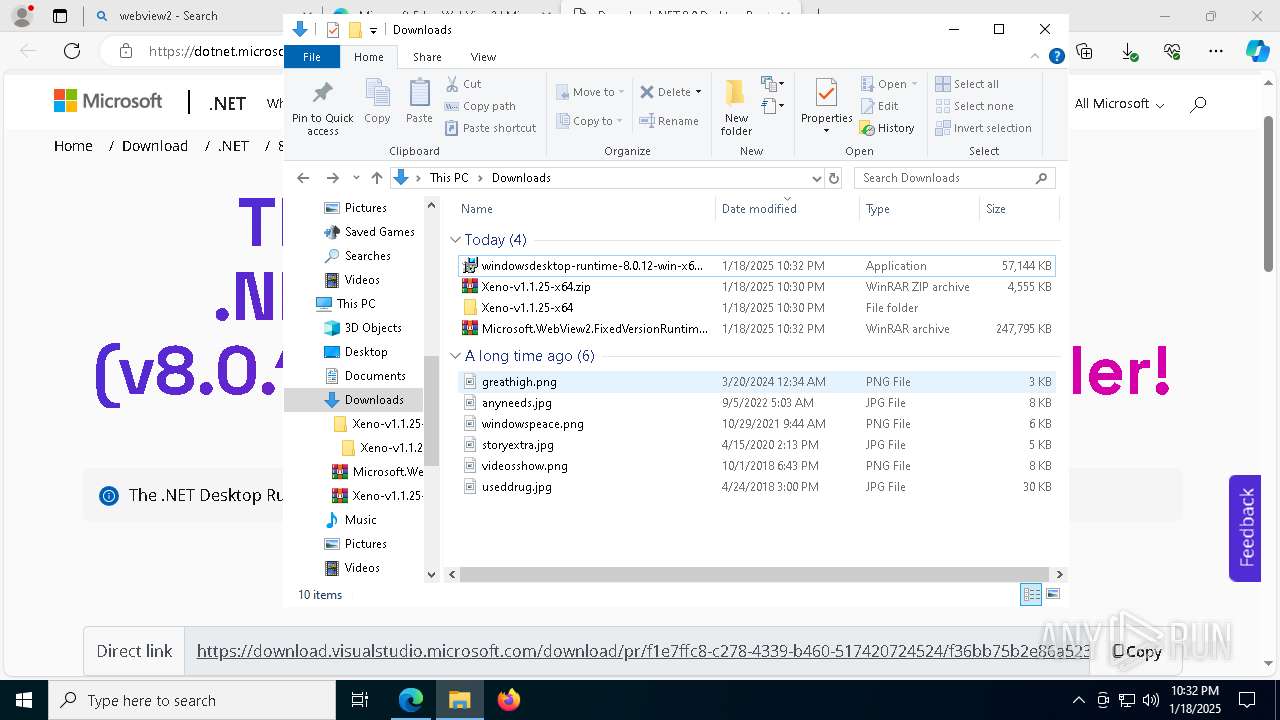This screenshot has height=720, width=1280.
Task: Open address bar history dropdown
Action: [x=816, y=178]
